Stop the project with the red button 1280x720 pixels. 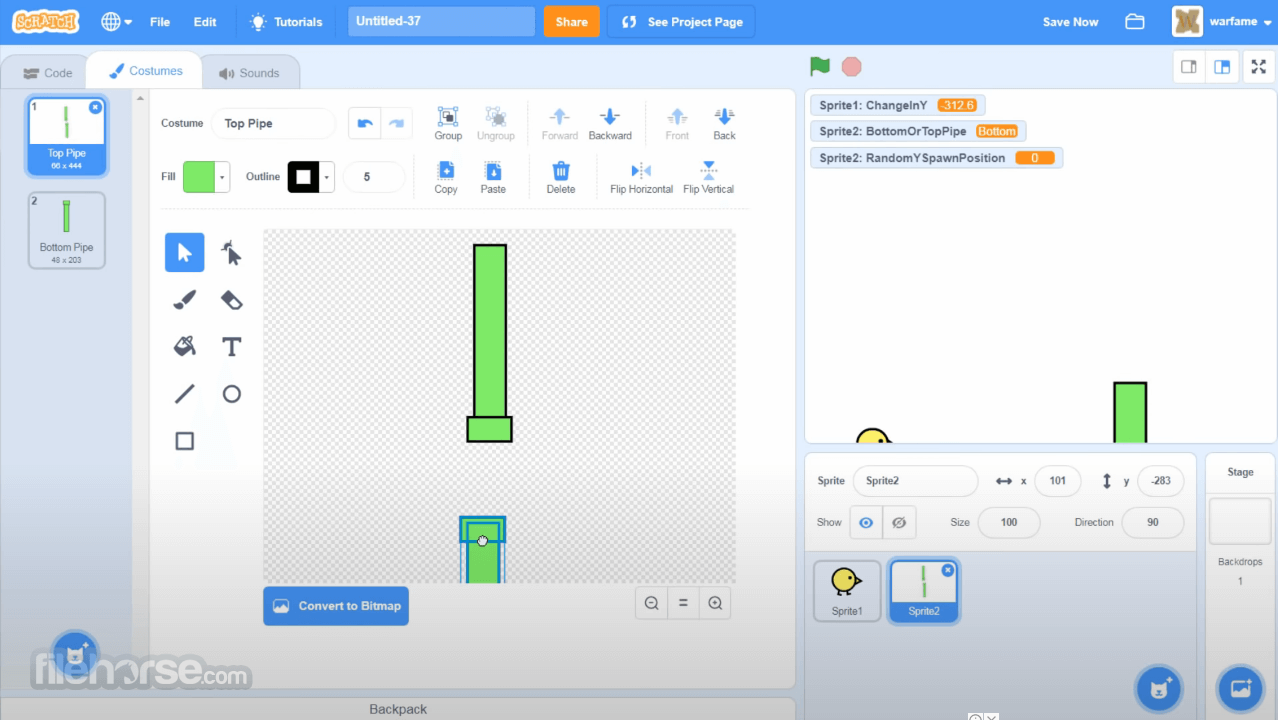point(851,67)
